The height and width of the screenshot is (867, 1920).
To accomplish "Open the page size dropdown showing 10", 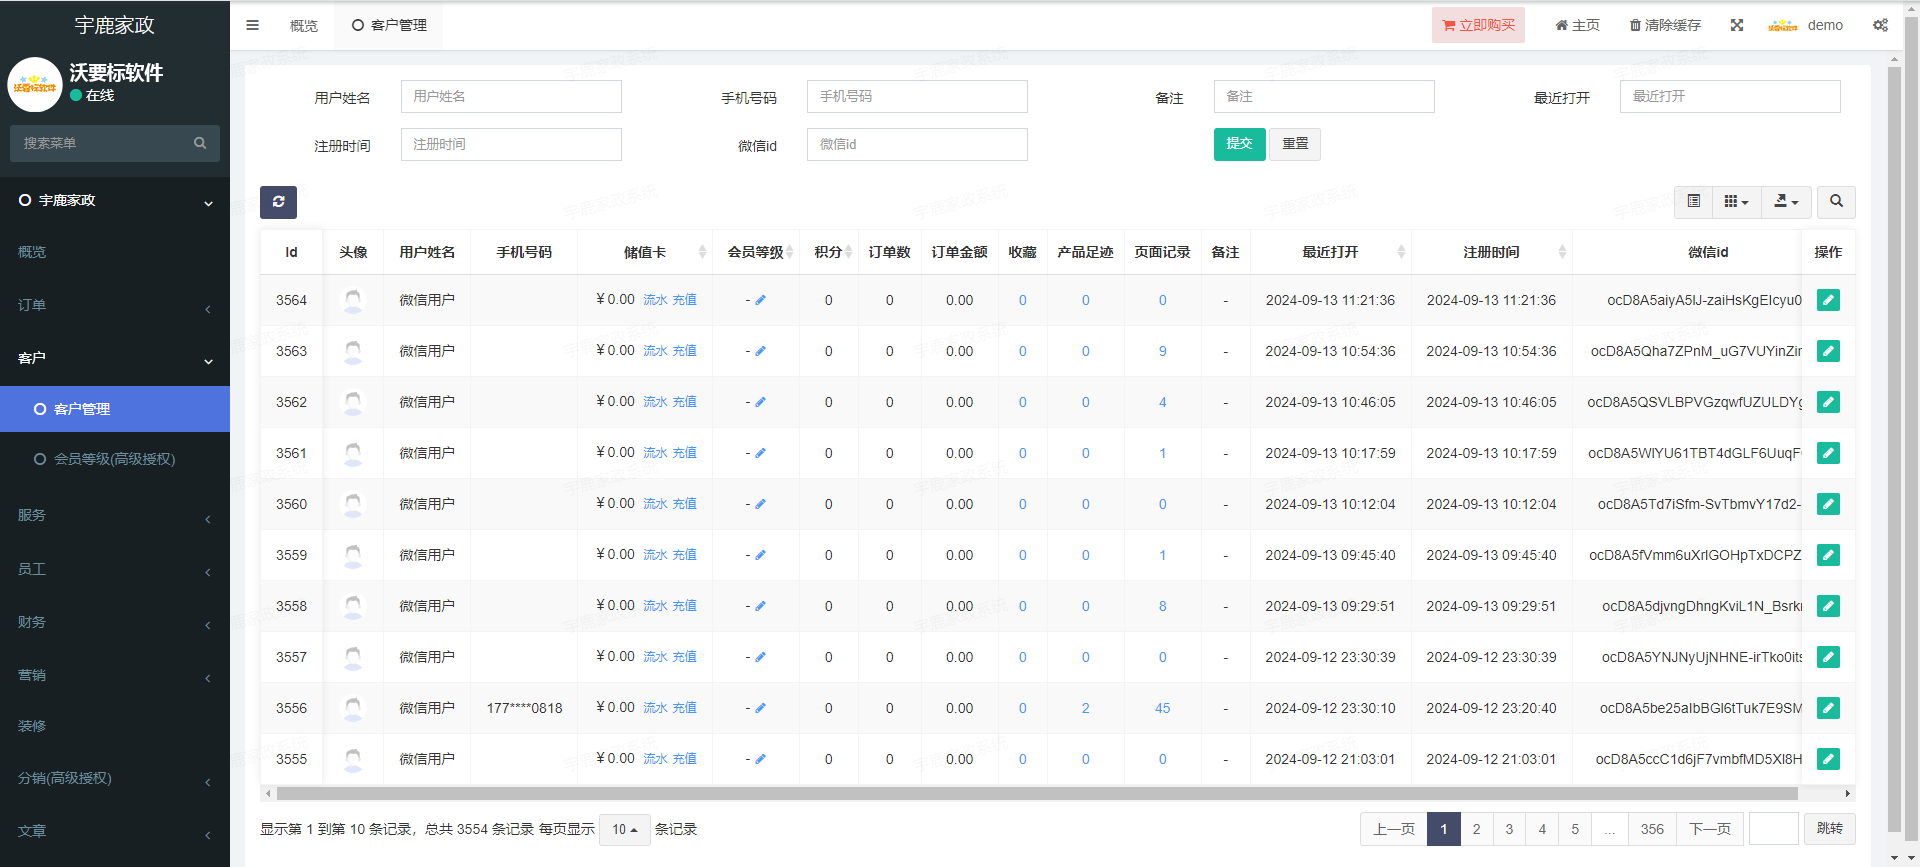I will tap(624, 829).
